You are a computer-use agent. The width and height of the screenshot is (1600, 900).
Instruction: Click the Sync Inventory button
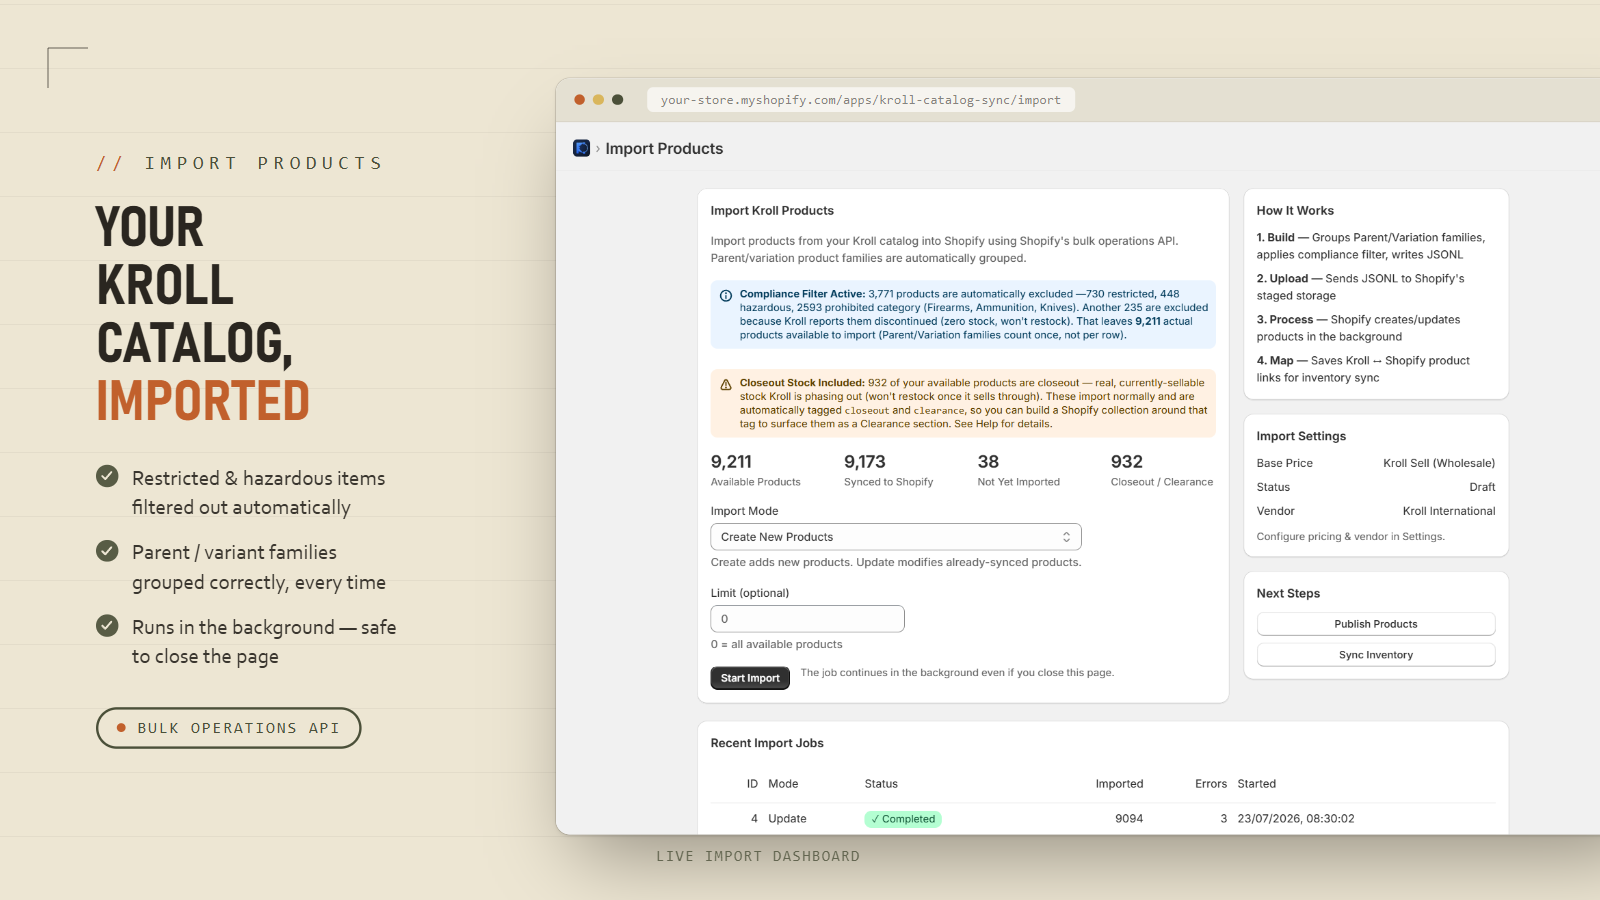[x=1376, y=655]
